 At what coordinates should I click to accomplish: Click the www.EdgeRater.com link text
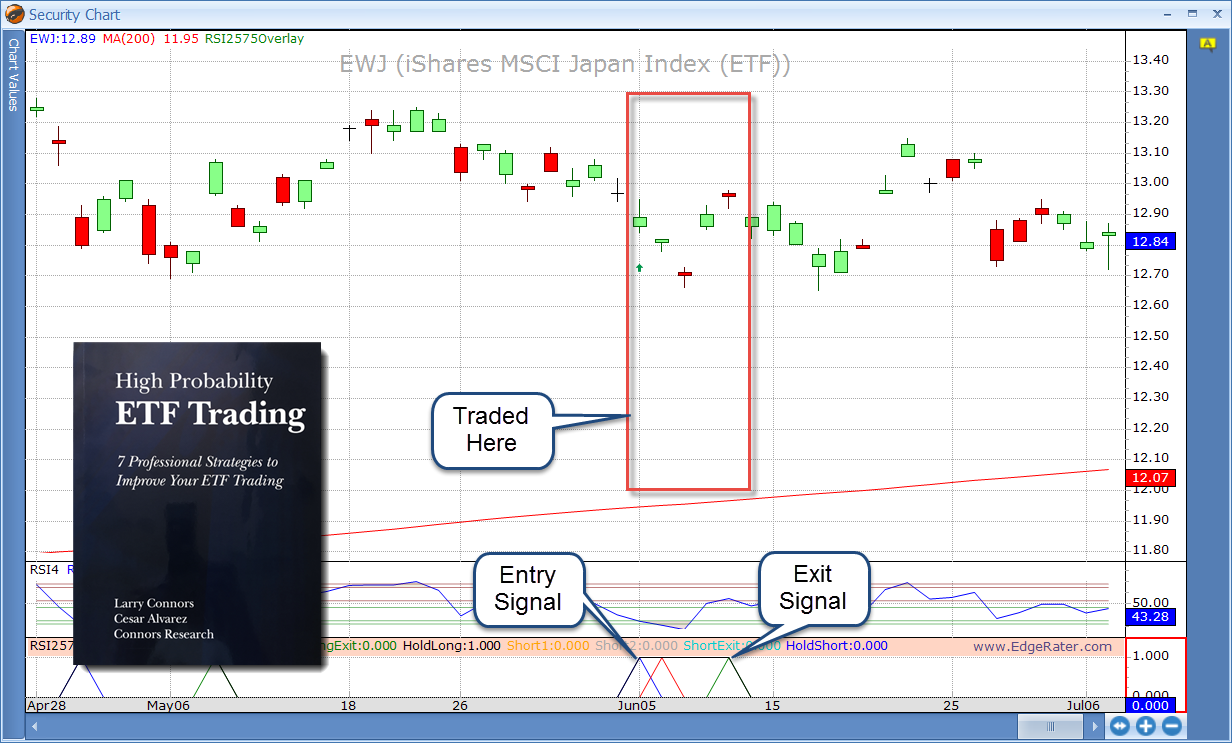click(1042, 646)
